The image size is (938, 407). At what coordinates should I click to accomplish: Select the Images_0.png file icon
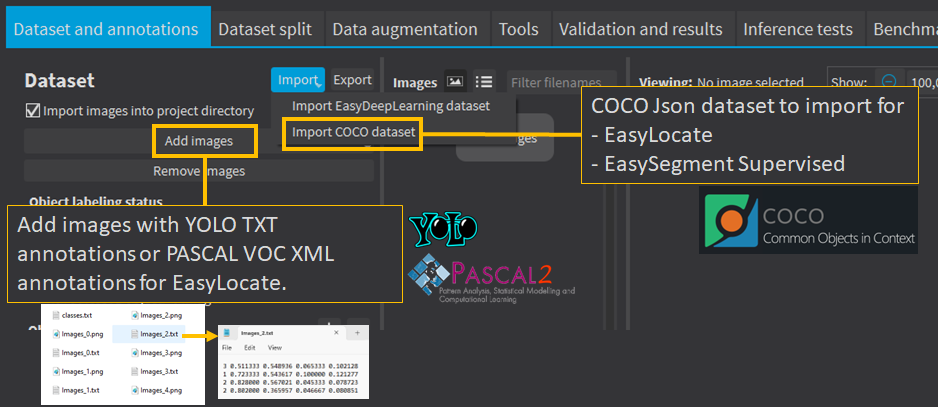[x=56, y=334]
